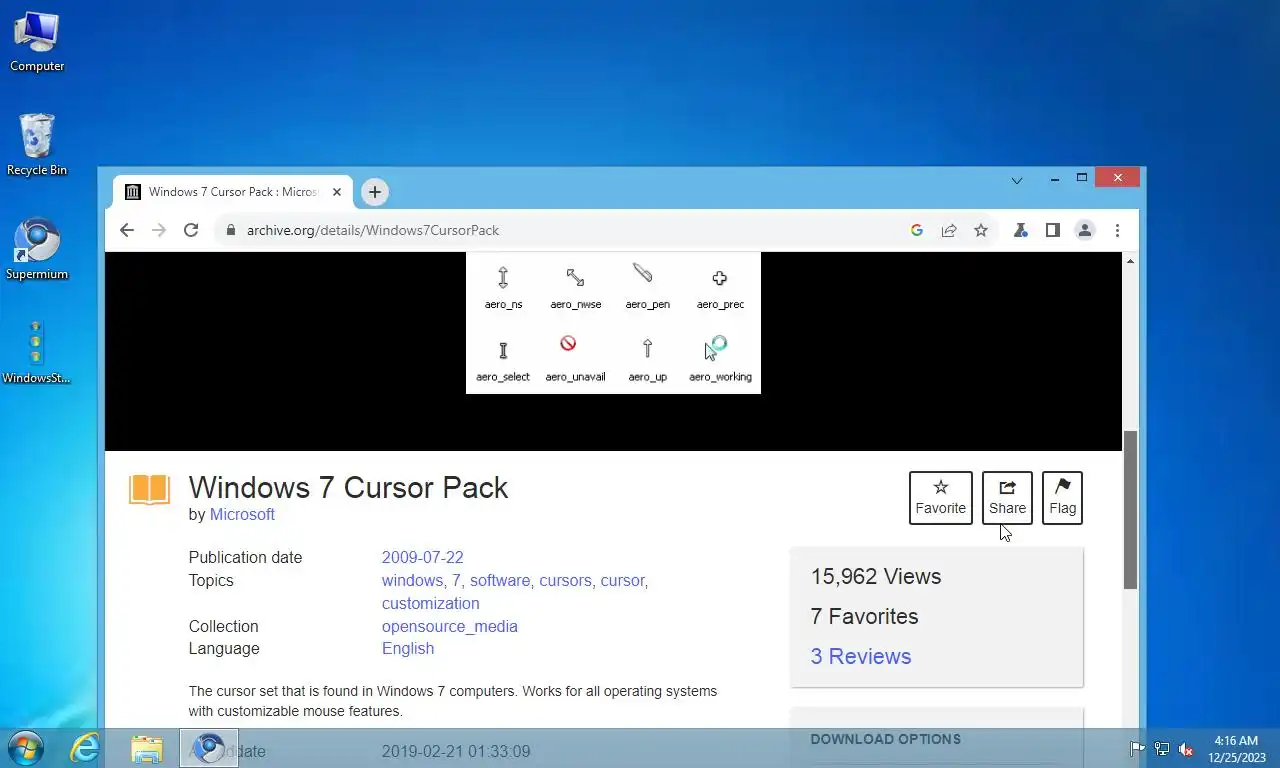Click the cursor topic link
1280x768 pixels.
point(623,580)
